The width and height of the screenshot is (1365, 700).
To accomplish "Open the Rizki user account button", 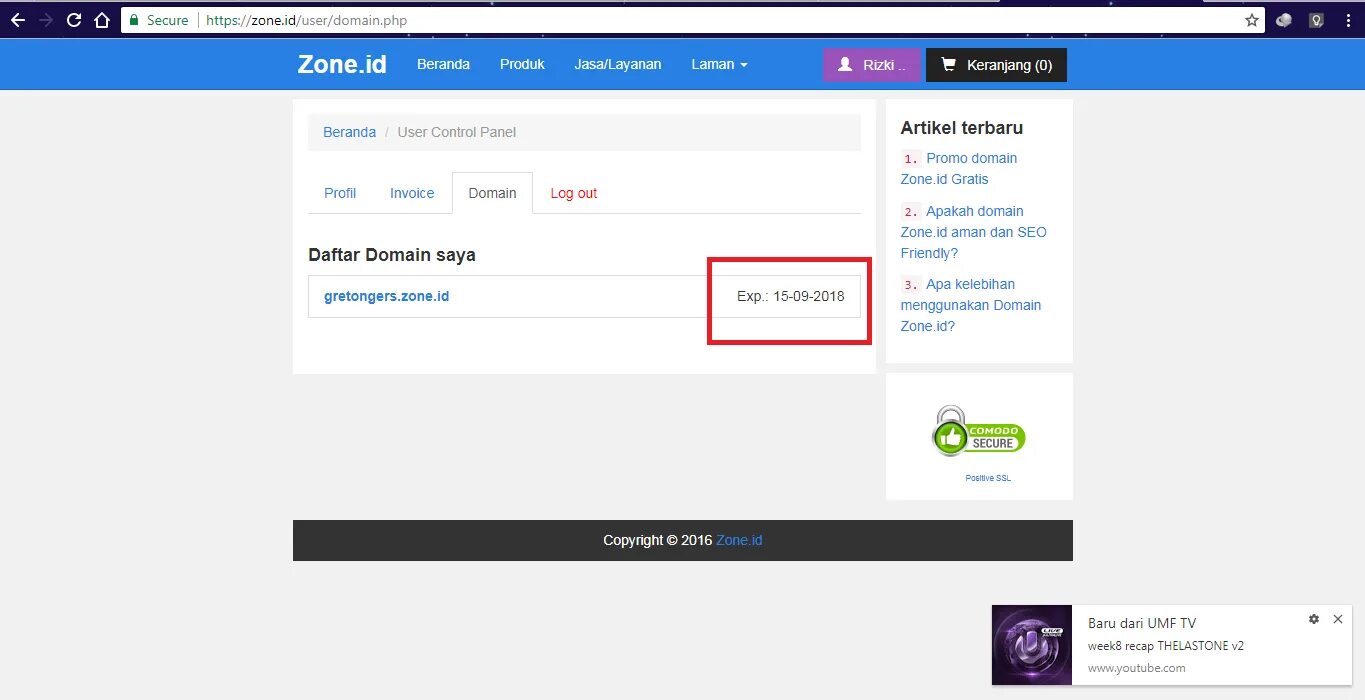I will 871,65.
